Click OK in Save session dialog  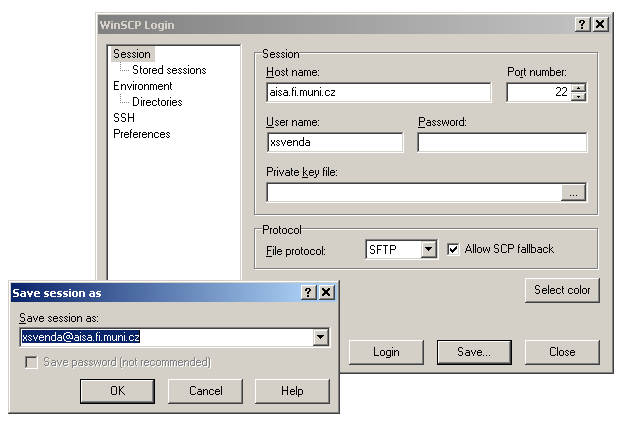[x=117, y=391]
